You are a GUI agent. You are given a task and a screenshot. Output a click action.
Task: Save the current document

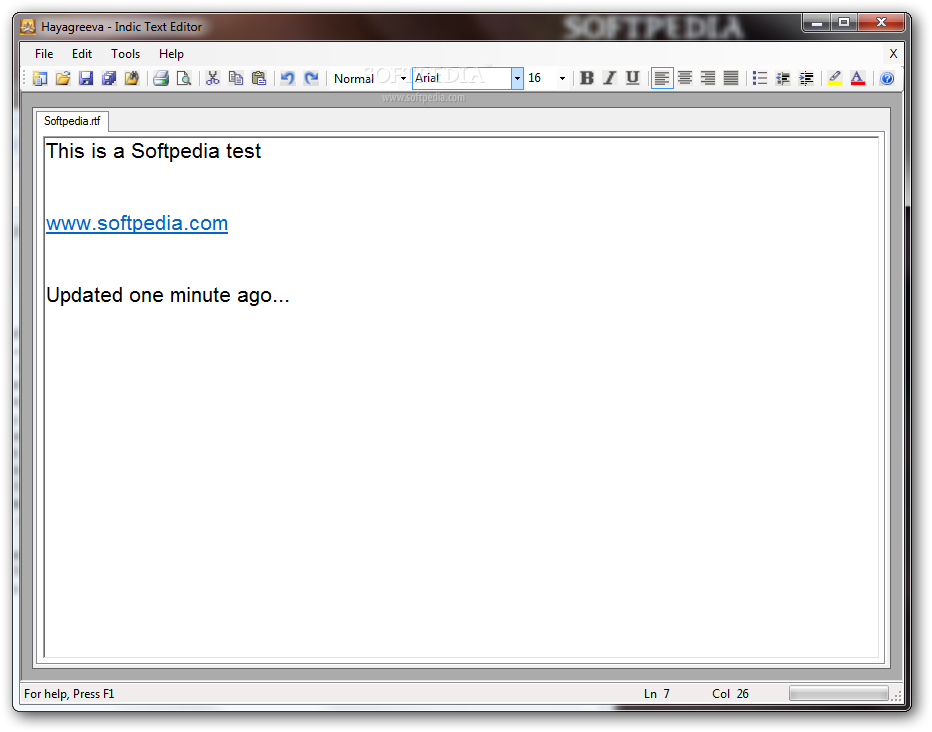click(86, 78)
